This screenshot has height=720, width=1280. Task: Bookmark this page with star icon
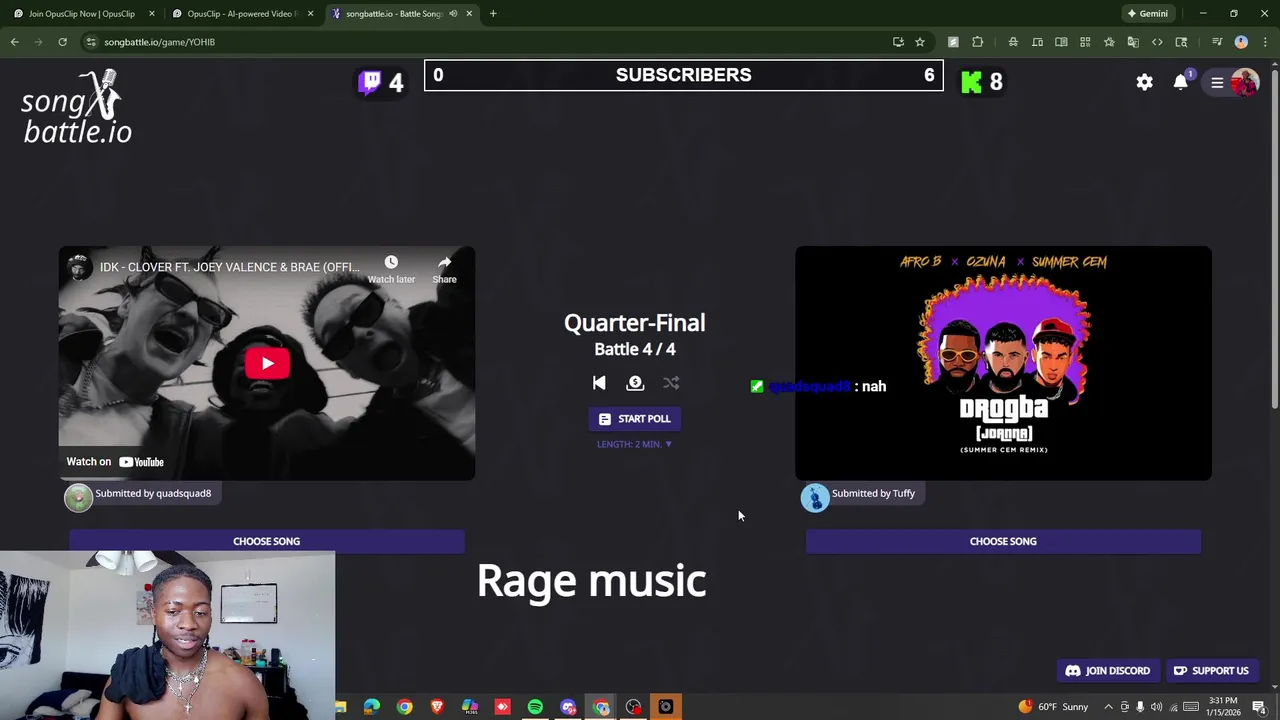pyautogui.click(x=920, y=42)
